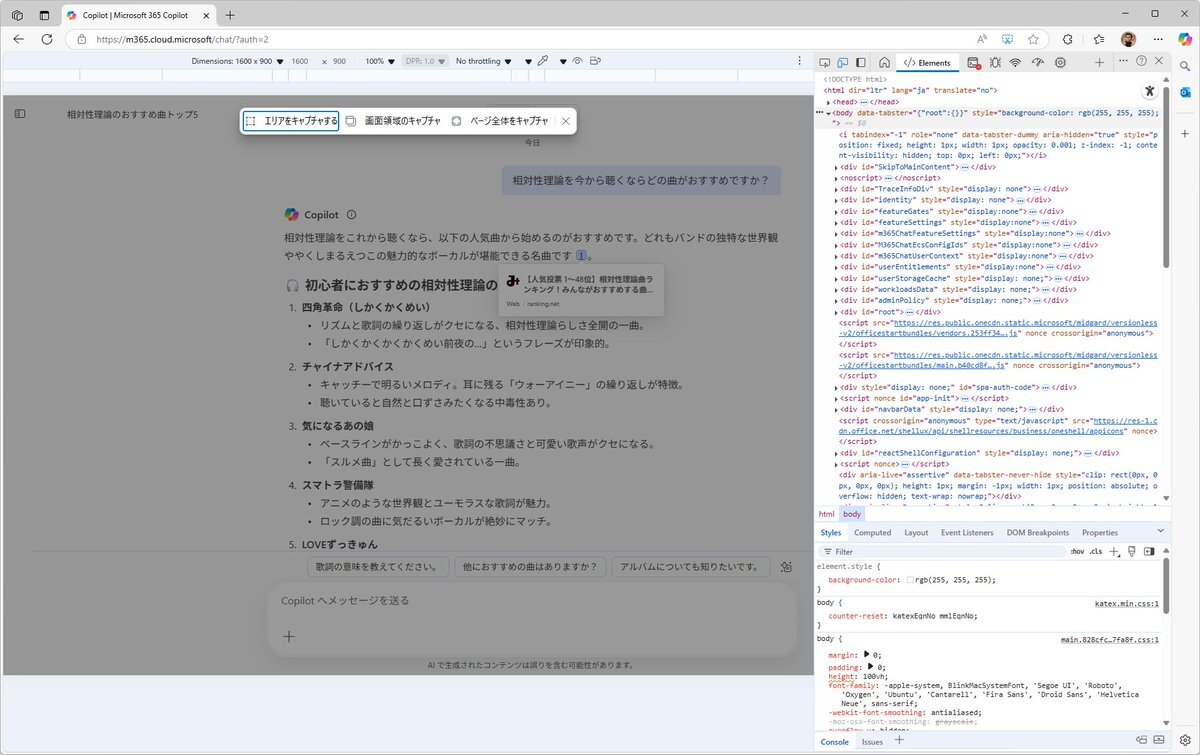1200x755 pixels.
Task: Open the rgb(255, 255, 255) color swatch
Action: [x=911, y=580]
